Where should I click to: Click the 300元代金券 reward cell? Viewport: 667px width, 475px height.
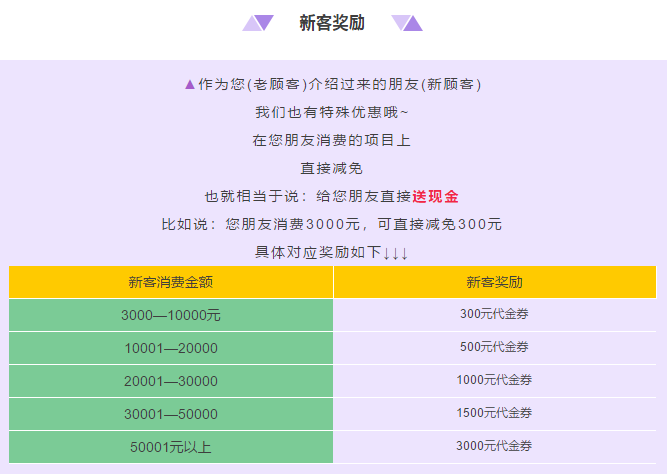click(x=494, y=315)
